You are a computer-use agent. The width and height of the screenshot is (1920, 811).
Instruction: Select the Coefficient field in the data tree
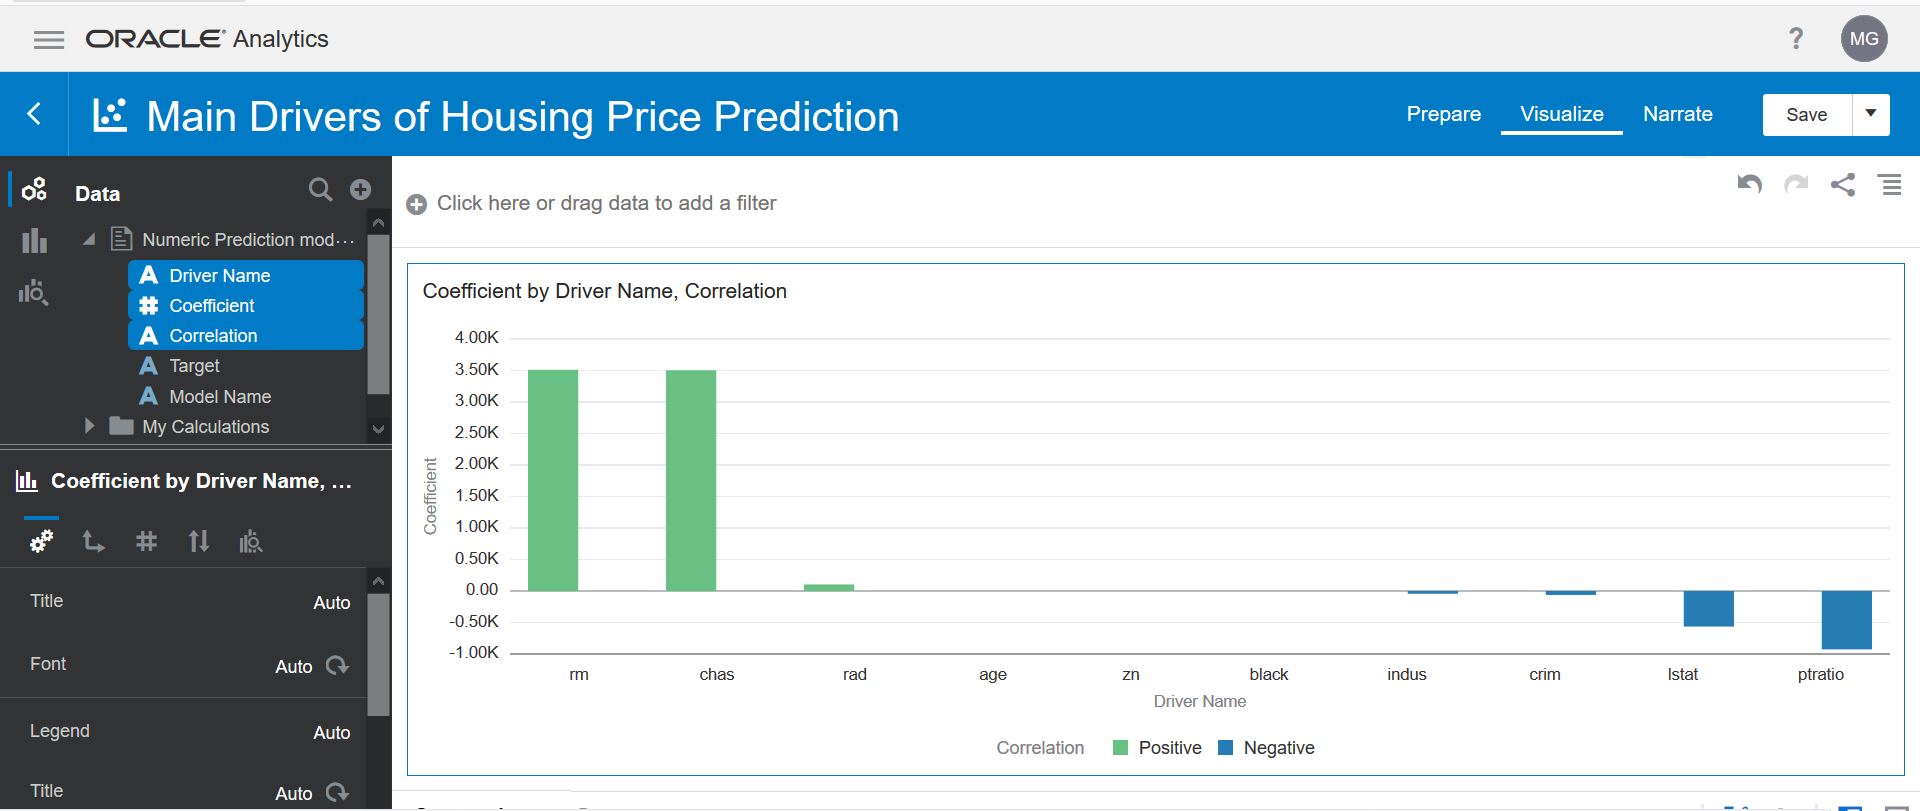[x=210, y=305]
